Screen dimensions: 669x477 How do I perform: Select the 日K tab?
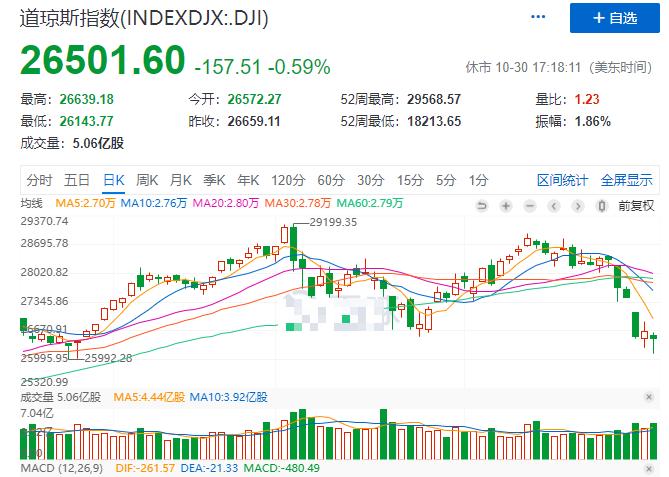tap(113, 180)
